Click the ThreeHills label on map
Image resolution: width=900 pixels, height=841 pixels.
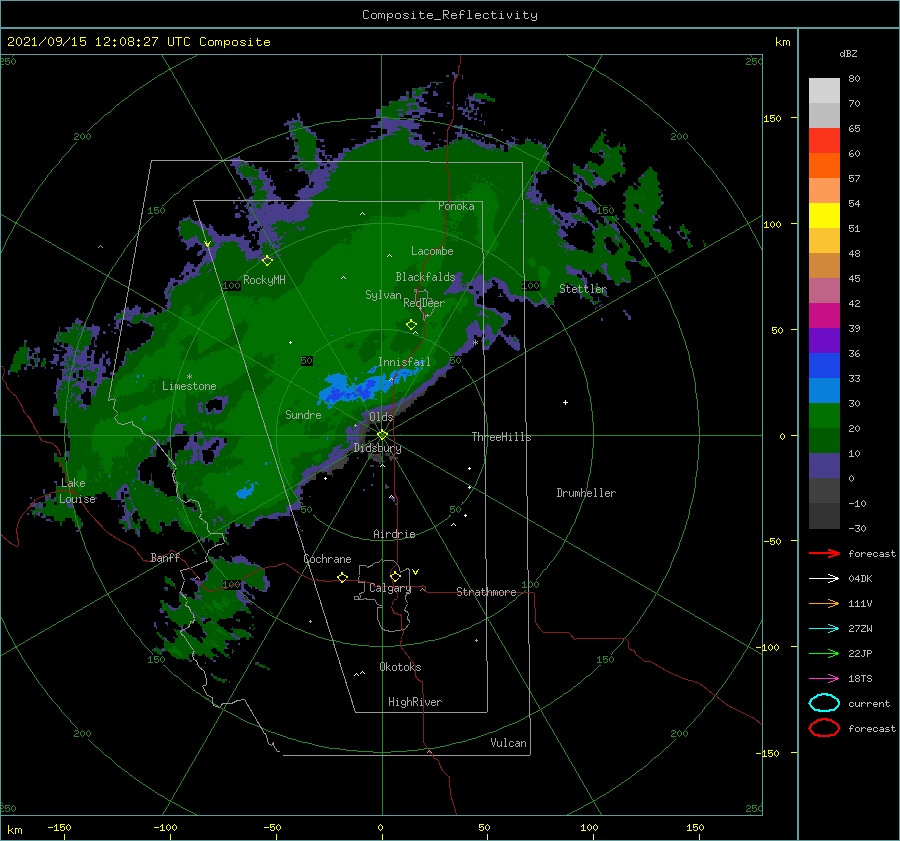click(502, 437)
